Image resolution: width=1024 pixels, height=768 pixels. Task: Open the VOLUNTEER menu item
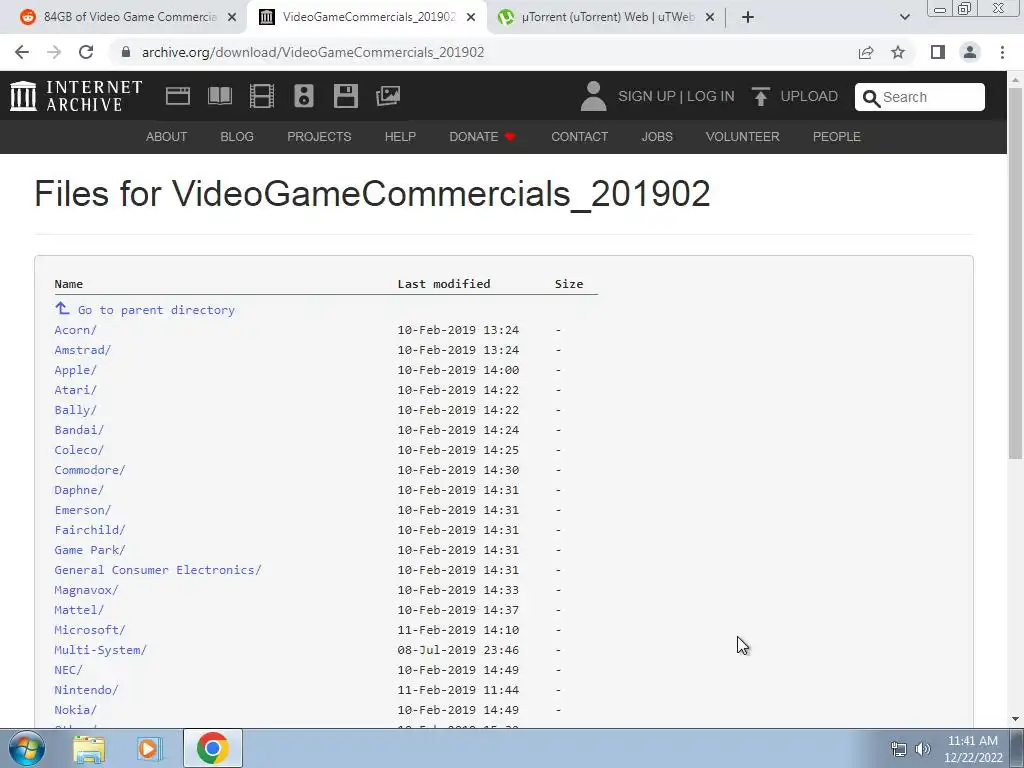click(743, 136)
